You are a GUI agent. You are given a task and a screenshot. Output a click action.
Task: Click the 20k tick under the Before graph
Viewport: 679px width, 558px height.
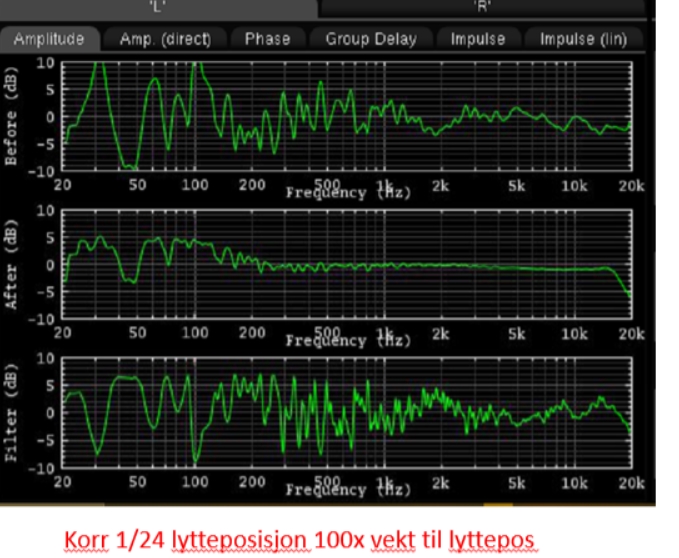[631, 186]
